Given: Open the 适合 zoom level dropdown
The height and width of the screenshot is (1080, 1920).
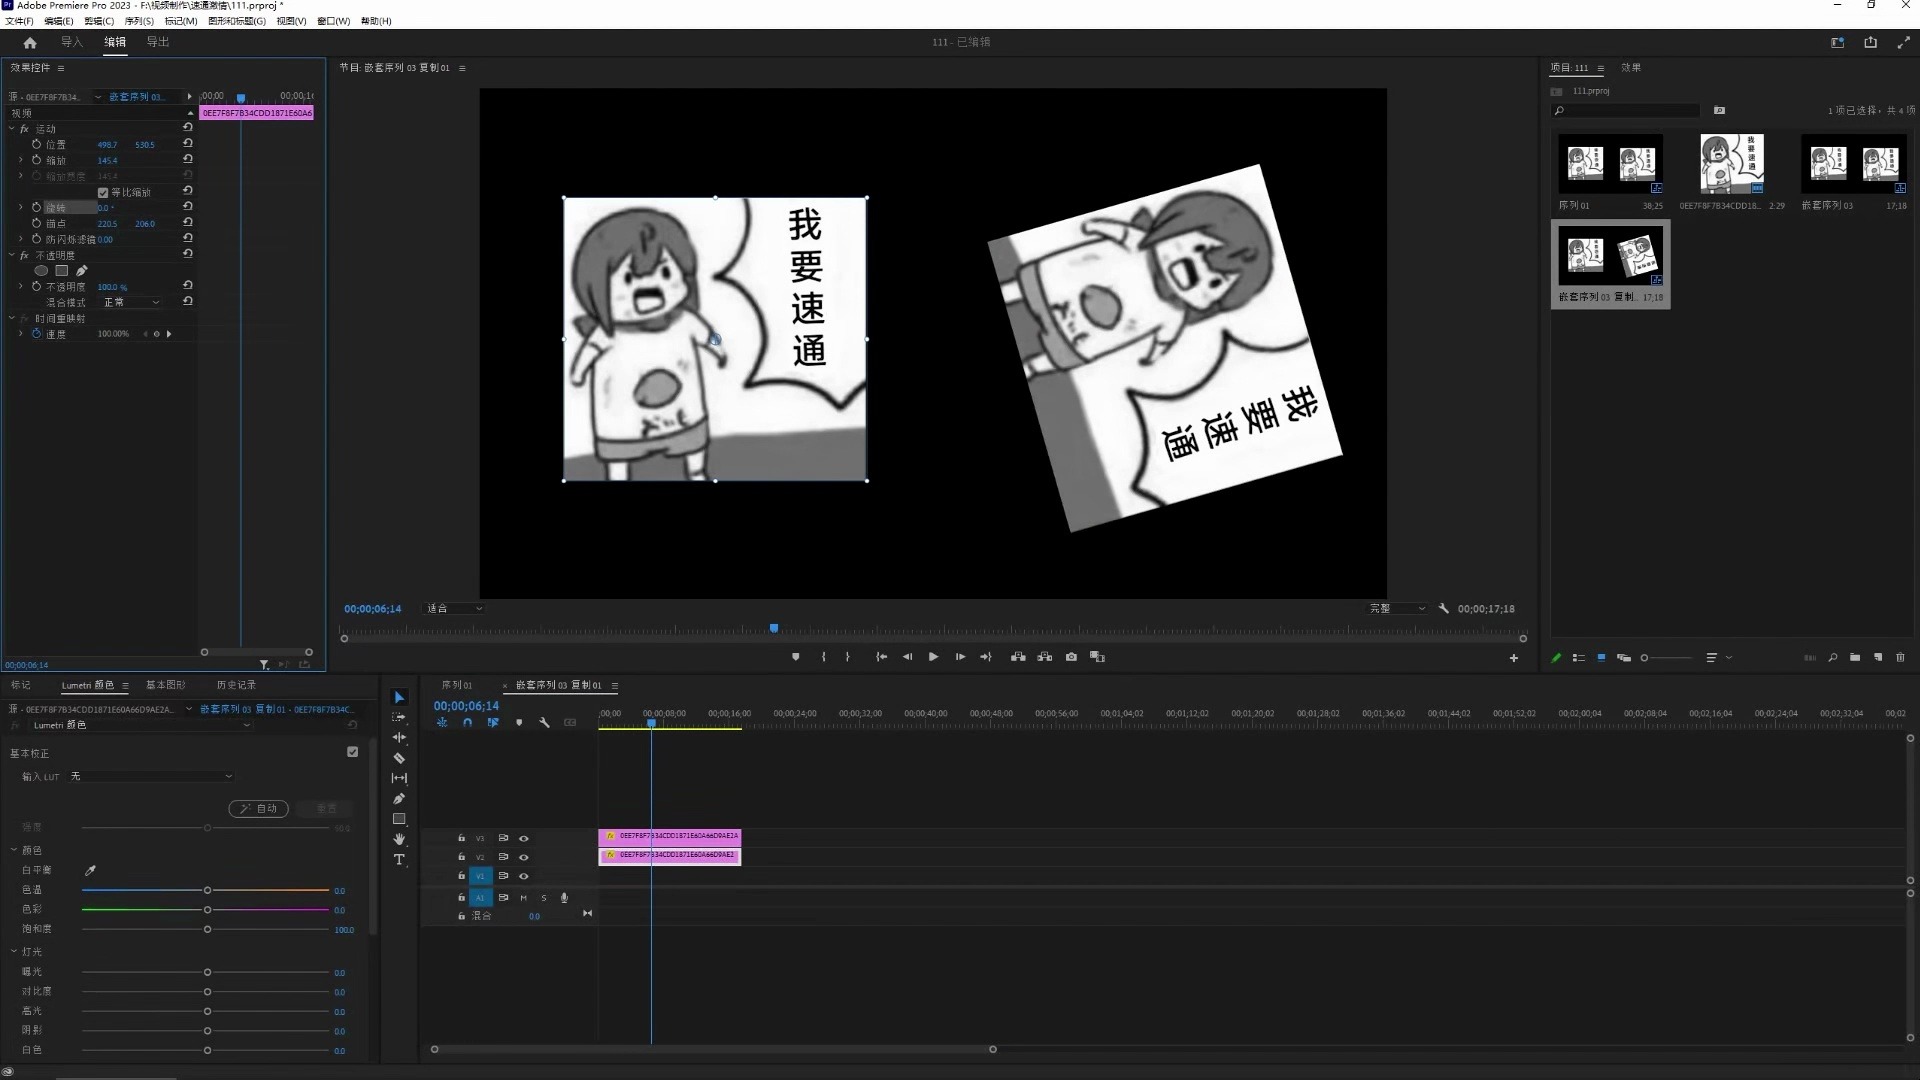Looking at the screenshot, I should tap(455, 608).
